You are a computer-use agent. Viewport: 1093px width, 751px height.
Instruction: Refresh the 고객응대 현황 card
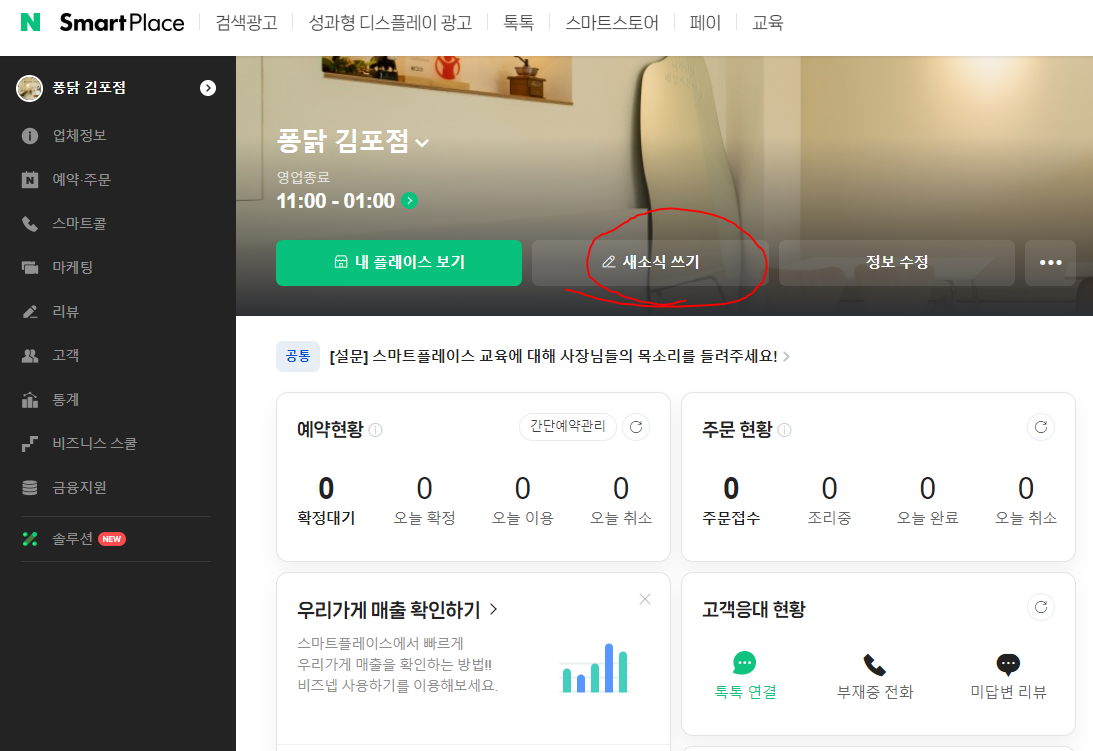click(1041, 607)
